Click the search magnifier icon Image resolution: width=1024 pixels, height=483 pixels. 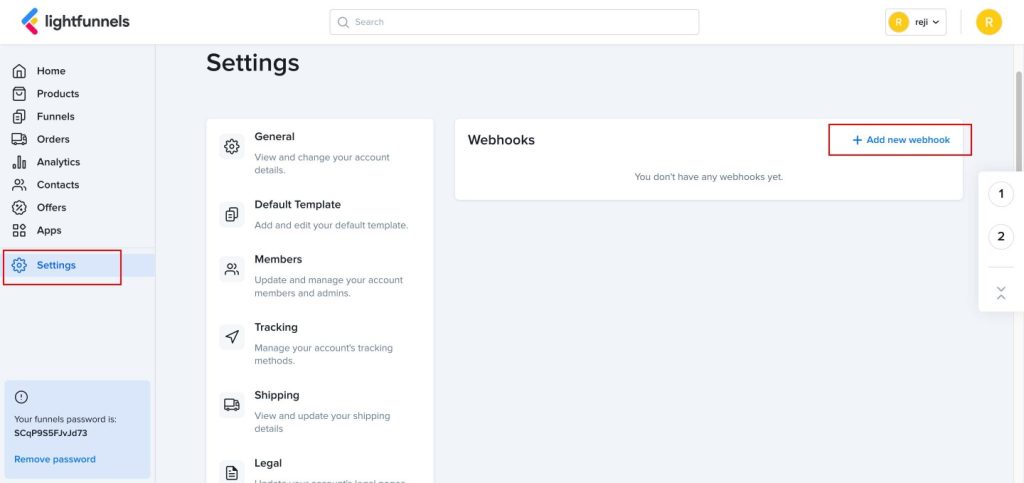(x=343, y=22)
